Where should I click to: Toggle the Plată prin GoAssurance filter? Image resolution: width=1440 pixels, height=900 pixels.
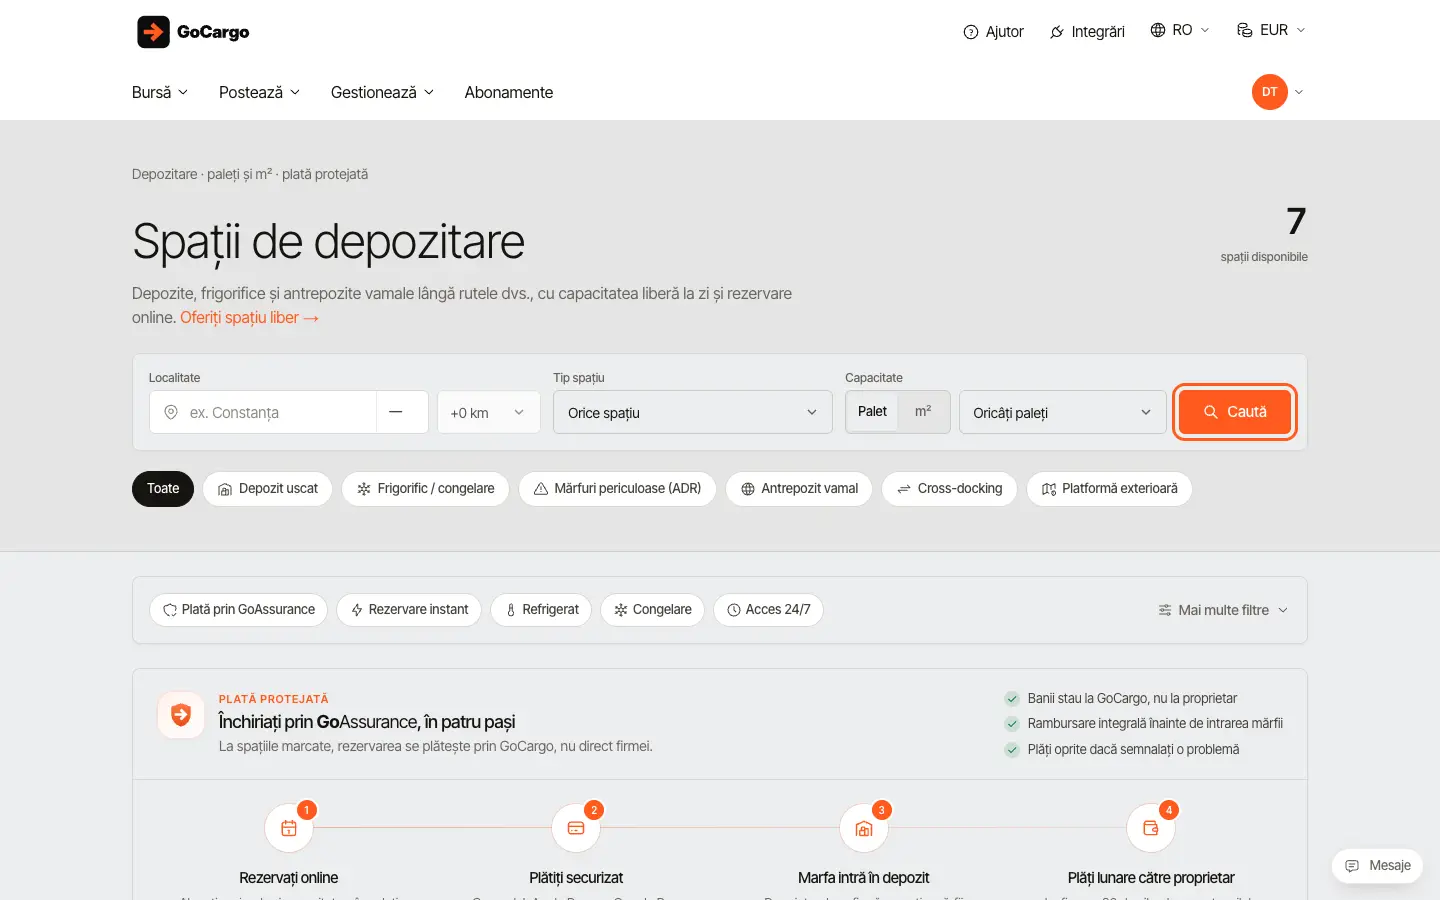[239, 610]
